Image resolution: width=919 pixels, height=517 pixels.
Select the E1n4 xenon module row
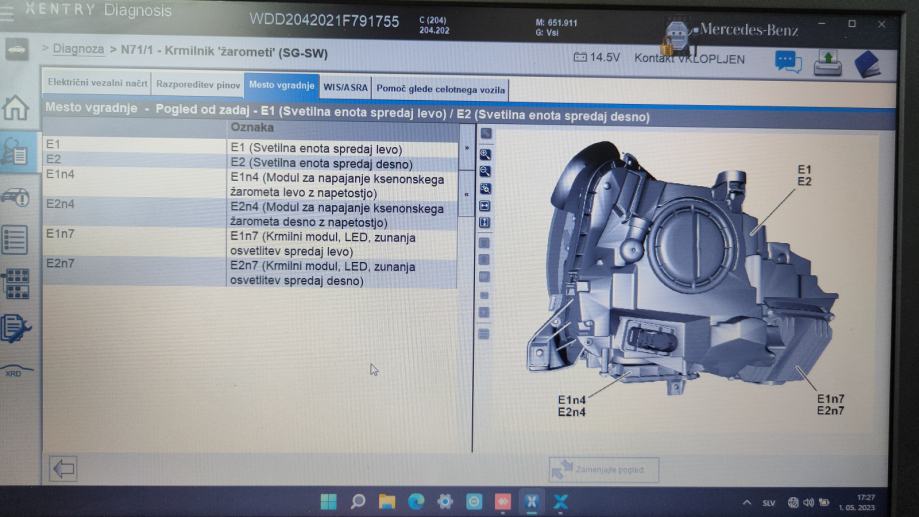coord(251,185)
